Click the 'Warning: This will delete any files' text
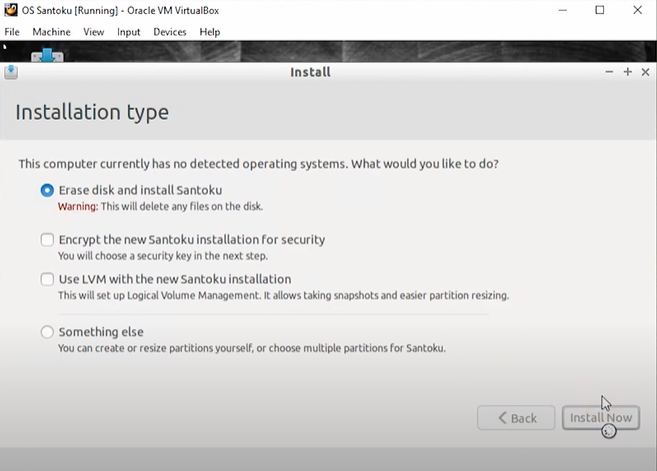This screenshot has height=471, width=657. [160, 207]
